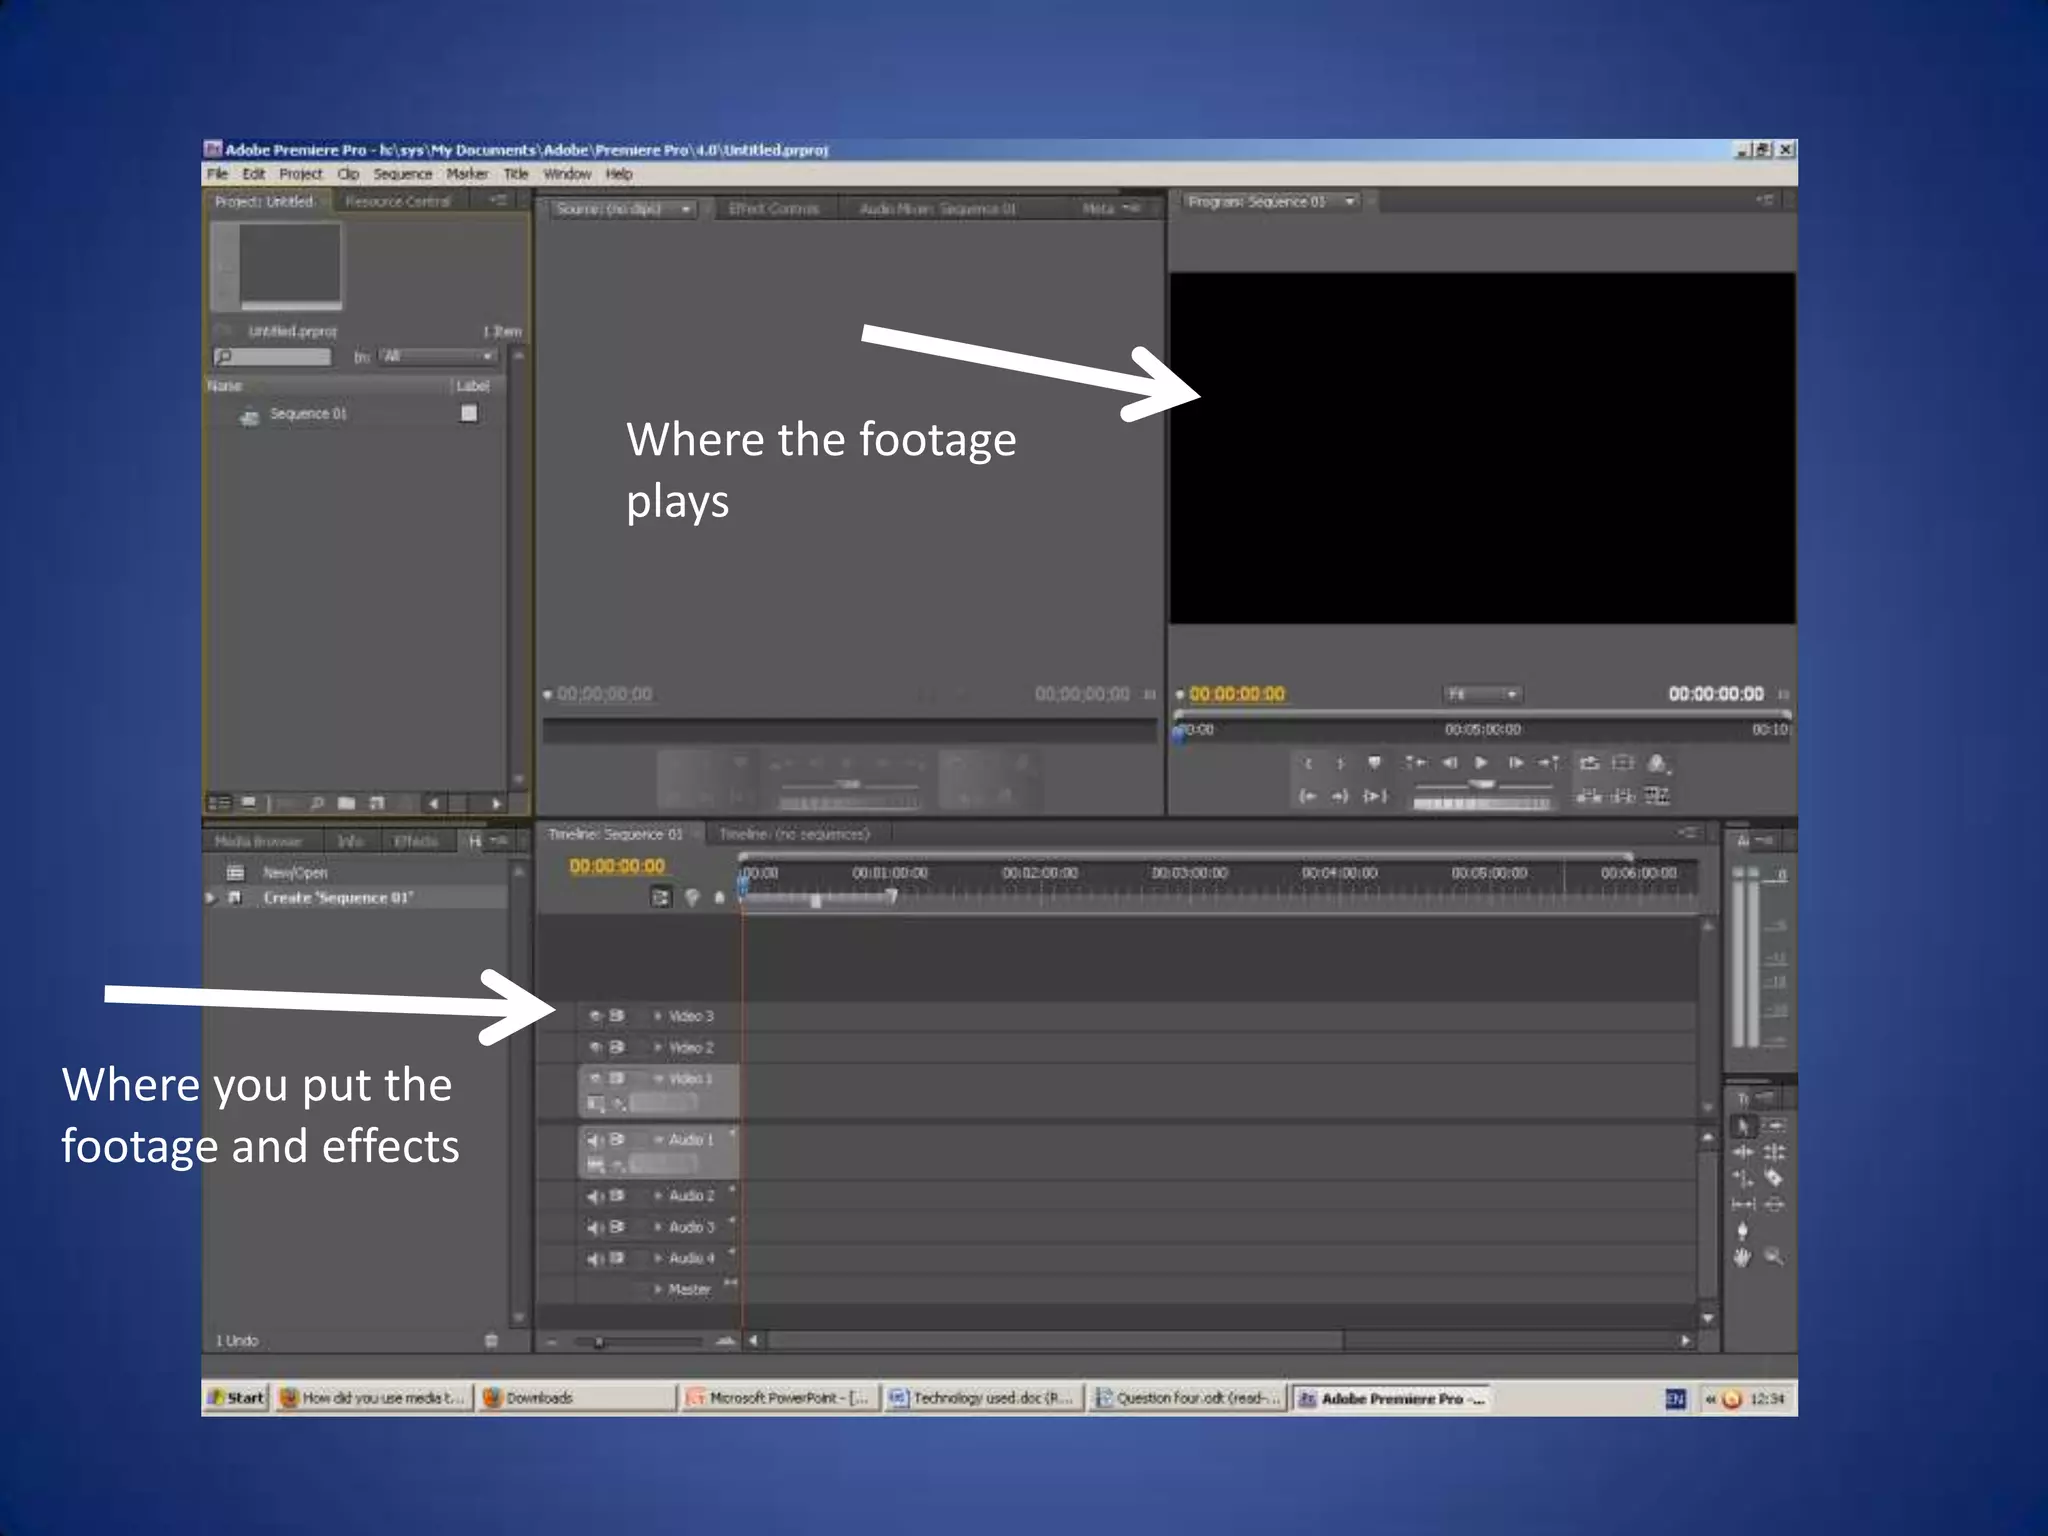Image resolution: width=2048 pixels, height=1536 pixels.
Task: Go to In point in Program monitor
Action: pyautogui.click(x=1307, y=796)
